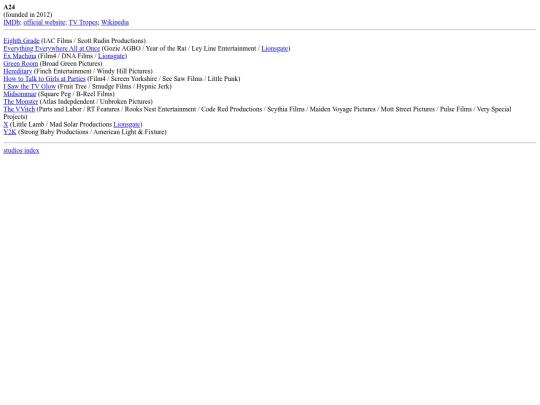This screenshot has height=405, width=540.
Task: Open Everything Everywhere All at Once link
Action: click(x=52, y=49)
